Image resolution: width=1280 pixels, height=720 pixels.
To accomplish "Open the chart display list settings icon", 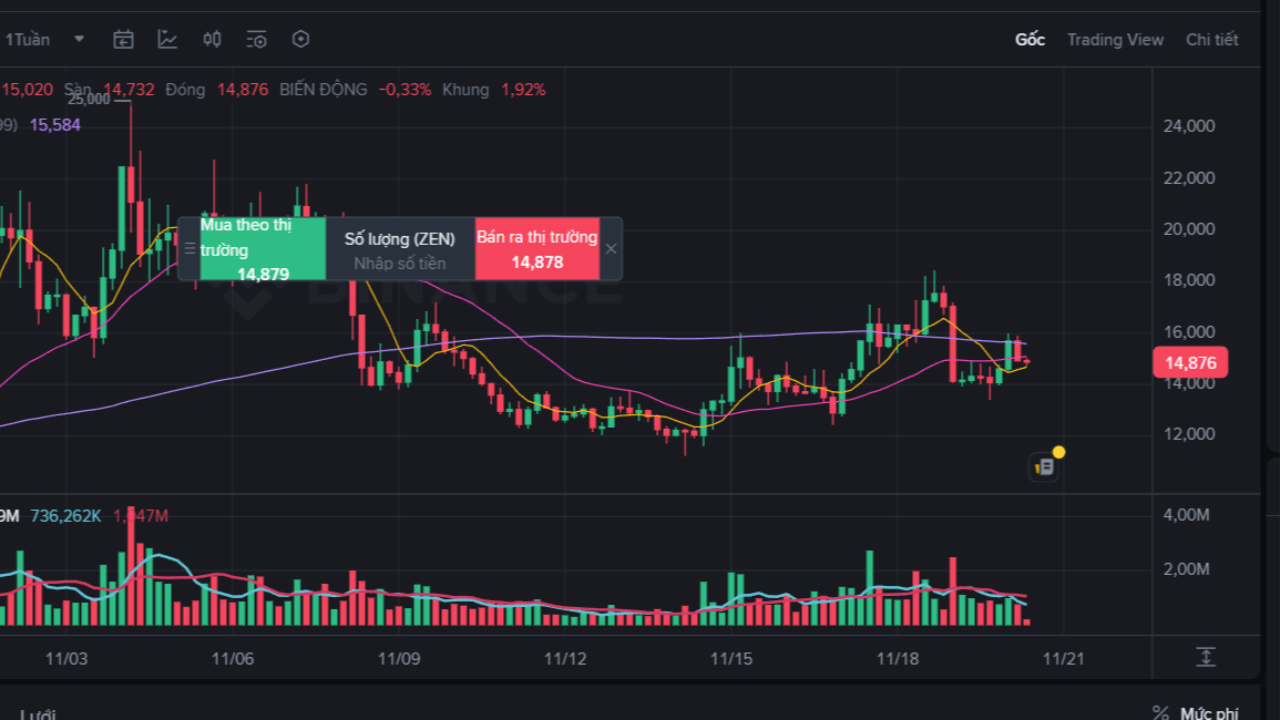I will coord(256,39).
